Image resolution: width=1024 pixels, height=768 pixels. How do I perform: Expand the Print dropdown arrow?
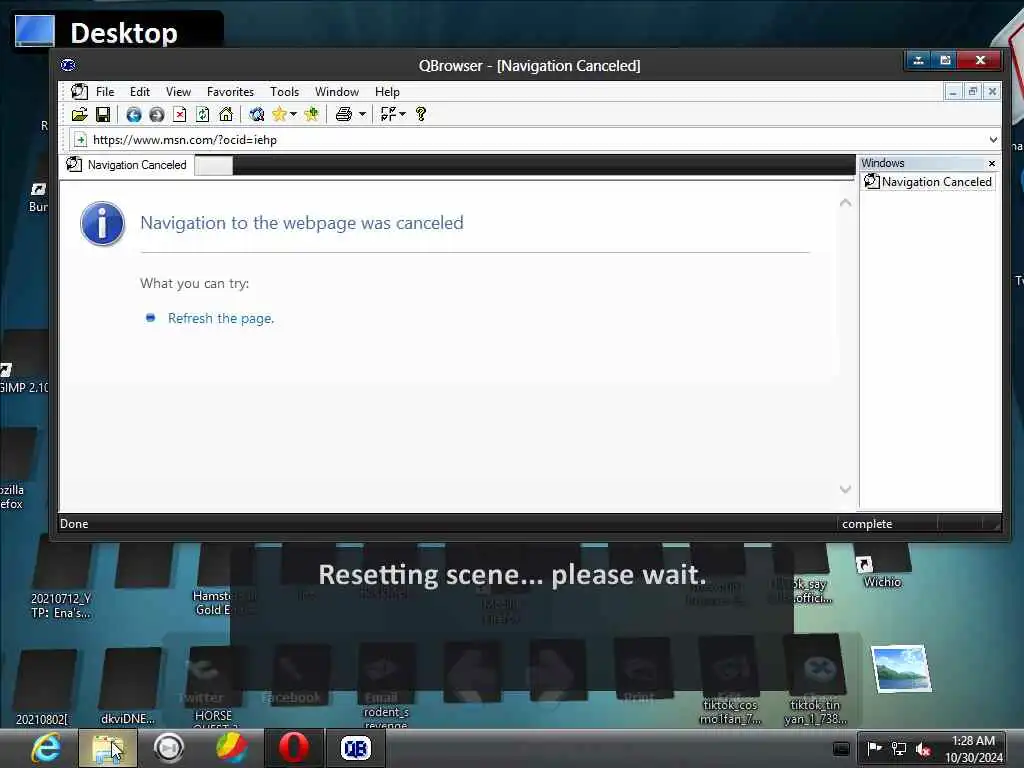(362, 114)
